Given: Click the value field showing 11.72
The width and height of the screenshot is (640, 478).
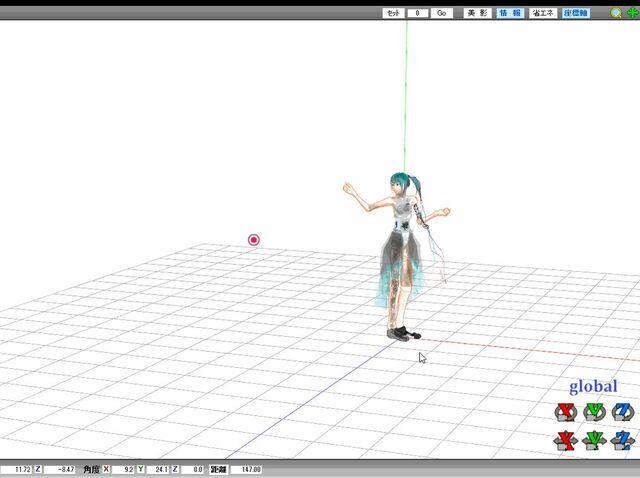Looking at the screenshot, I should pyautogui.click(x=16, y=469).
